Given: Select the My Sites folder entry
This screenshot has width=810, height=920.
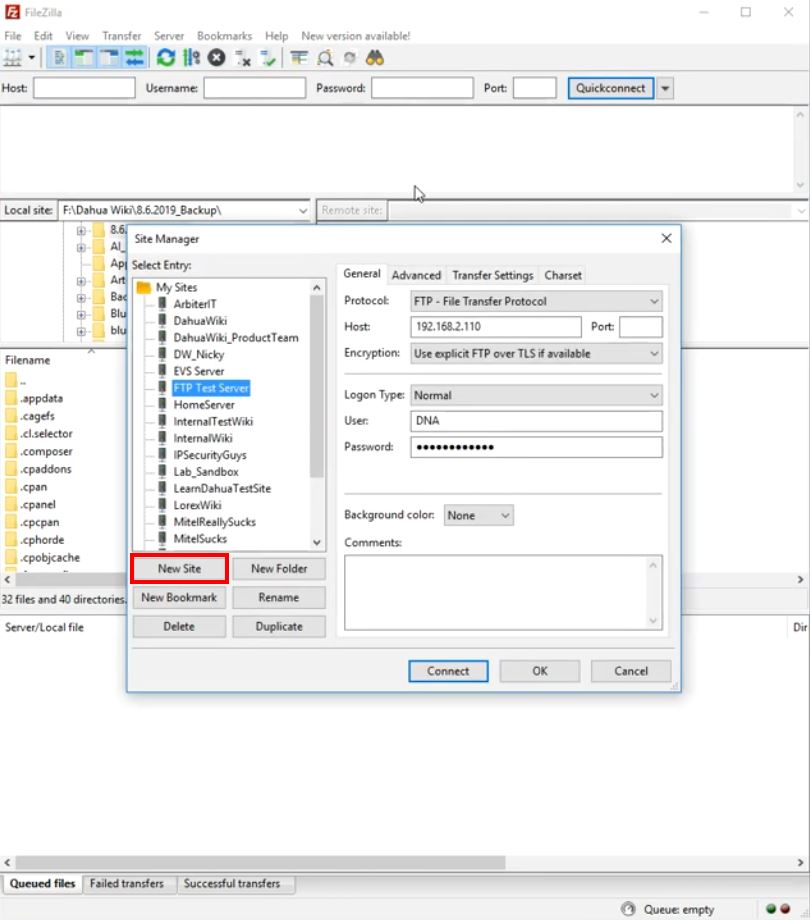Looking at the screenshot, I should coord(177,288).
